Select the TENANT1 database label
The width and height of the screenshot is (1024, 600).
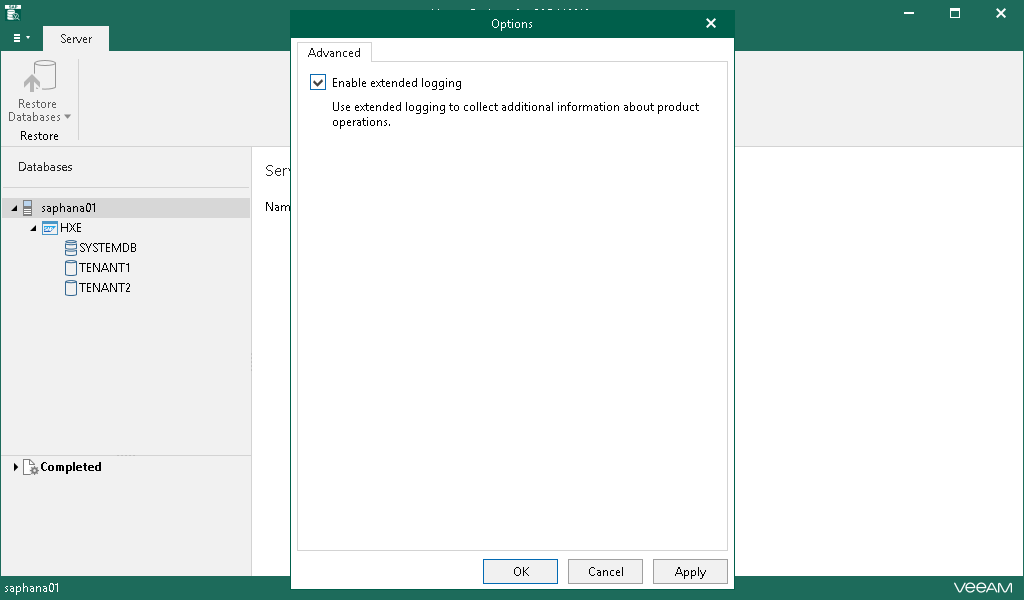tap(105, 268)
